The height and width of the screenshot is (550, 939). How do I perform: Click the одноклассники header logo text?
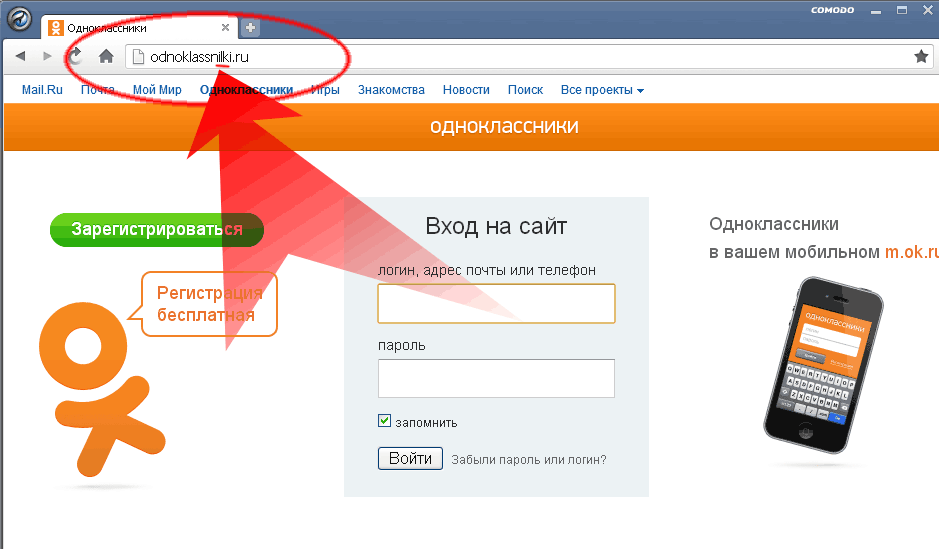[504, 126]
